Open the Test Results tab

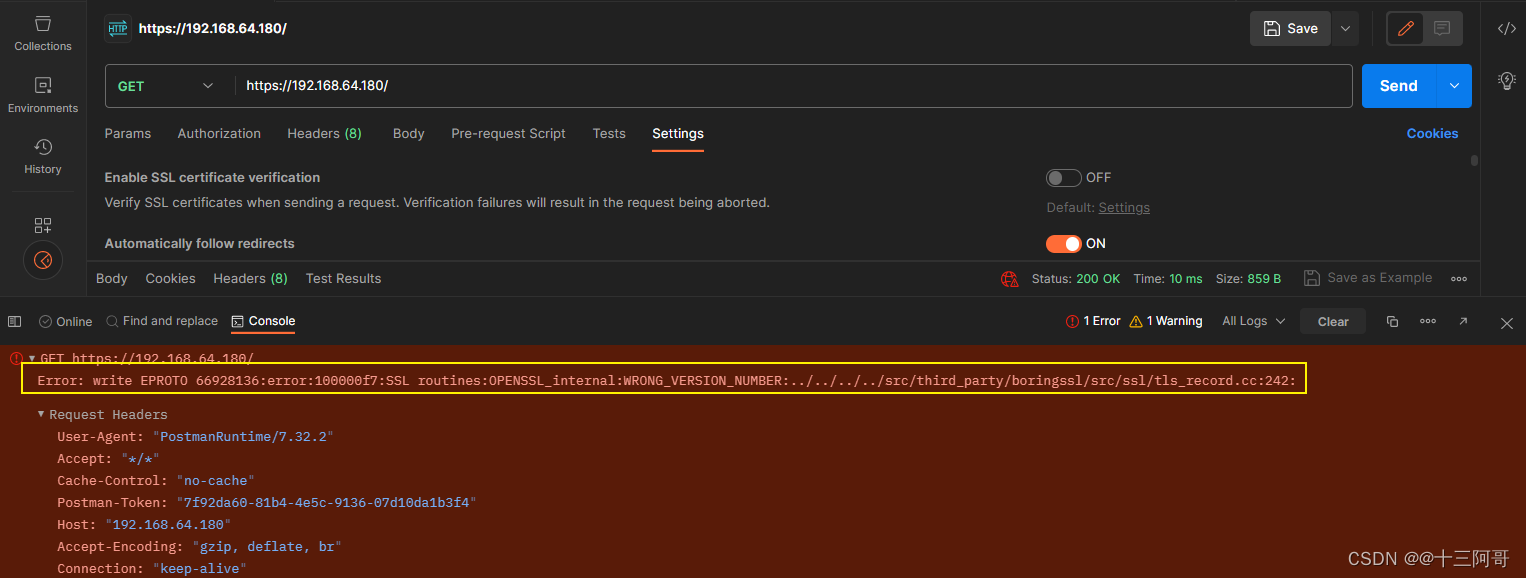(x=343, y=279)
